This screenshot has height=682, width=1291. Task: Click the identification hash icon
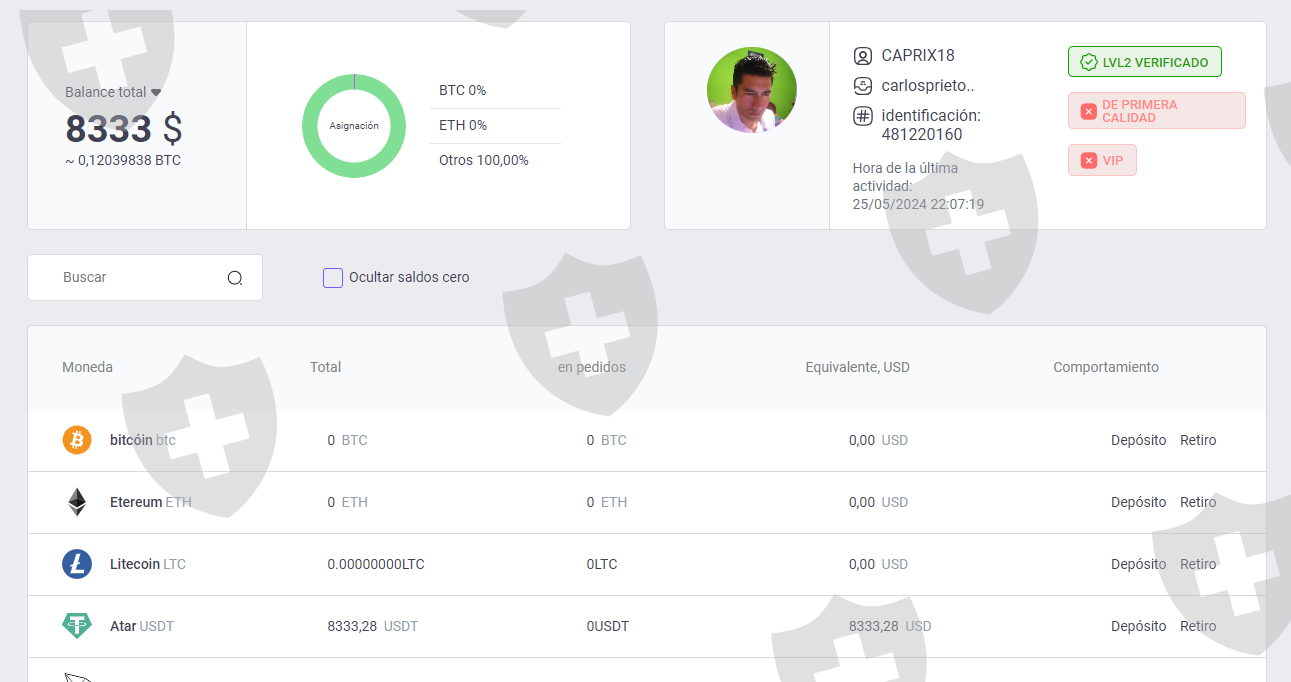point(863,116)
